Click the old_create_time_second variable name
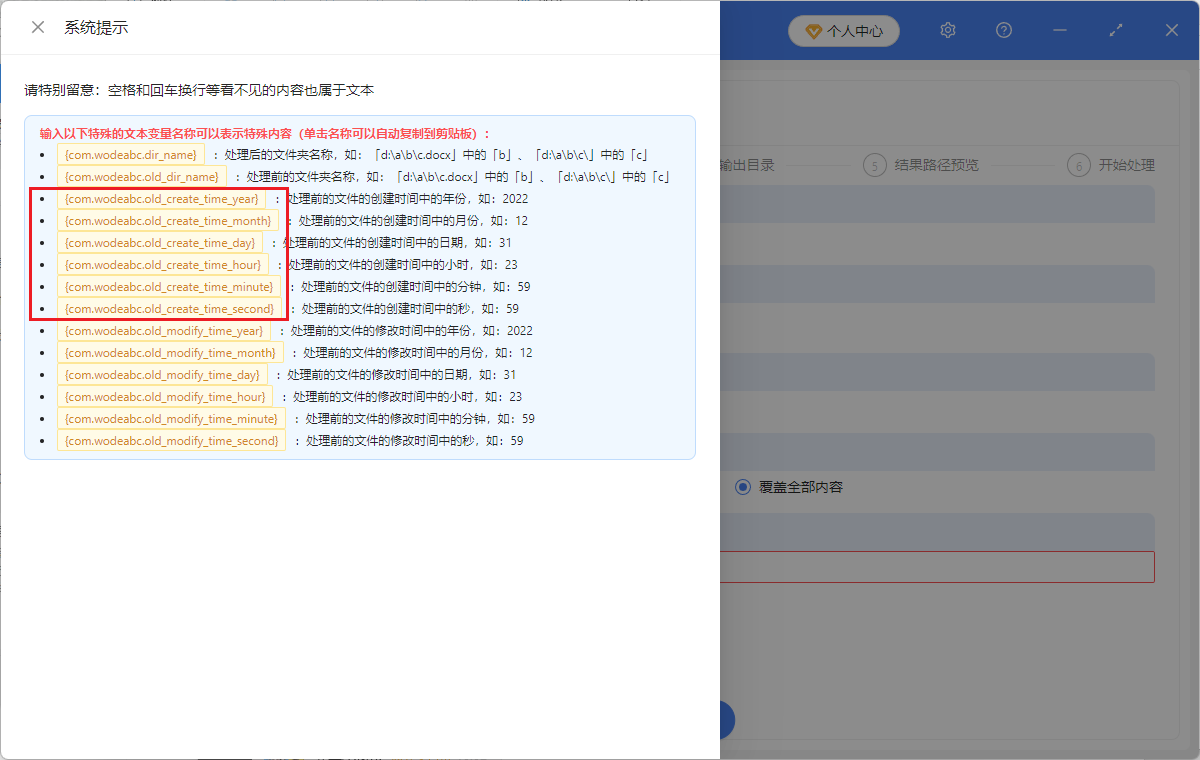1200x760 pixels. coord(166,308)
